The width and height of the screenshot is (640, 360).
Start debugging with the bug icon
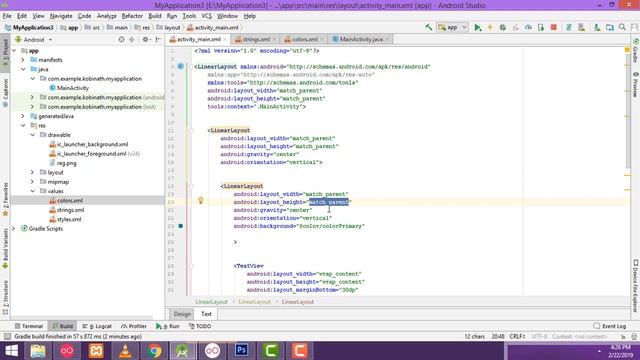click(x=503, y=27)
